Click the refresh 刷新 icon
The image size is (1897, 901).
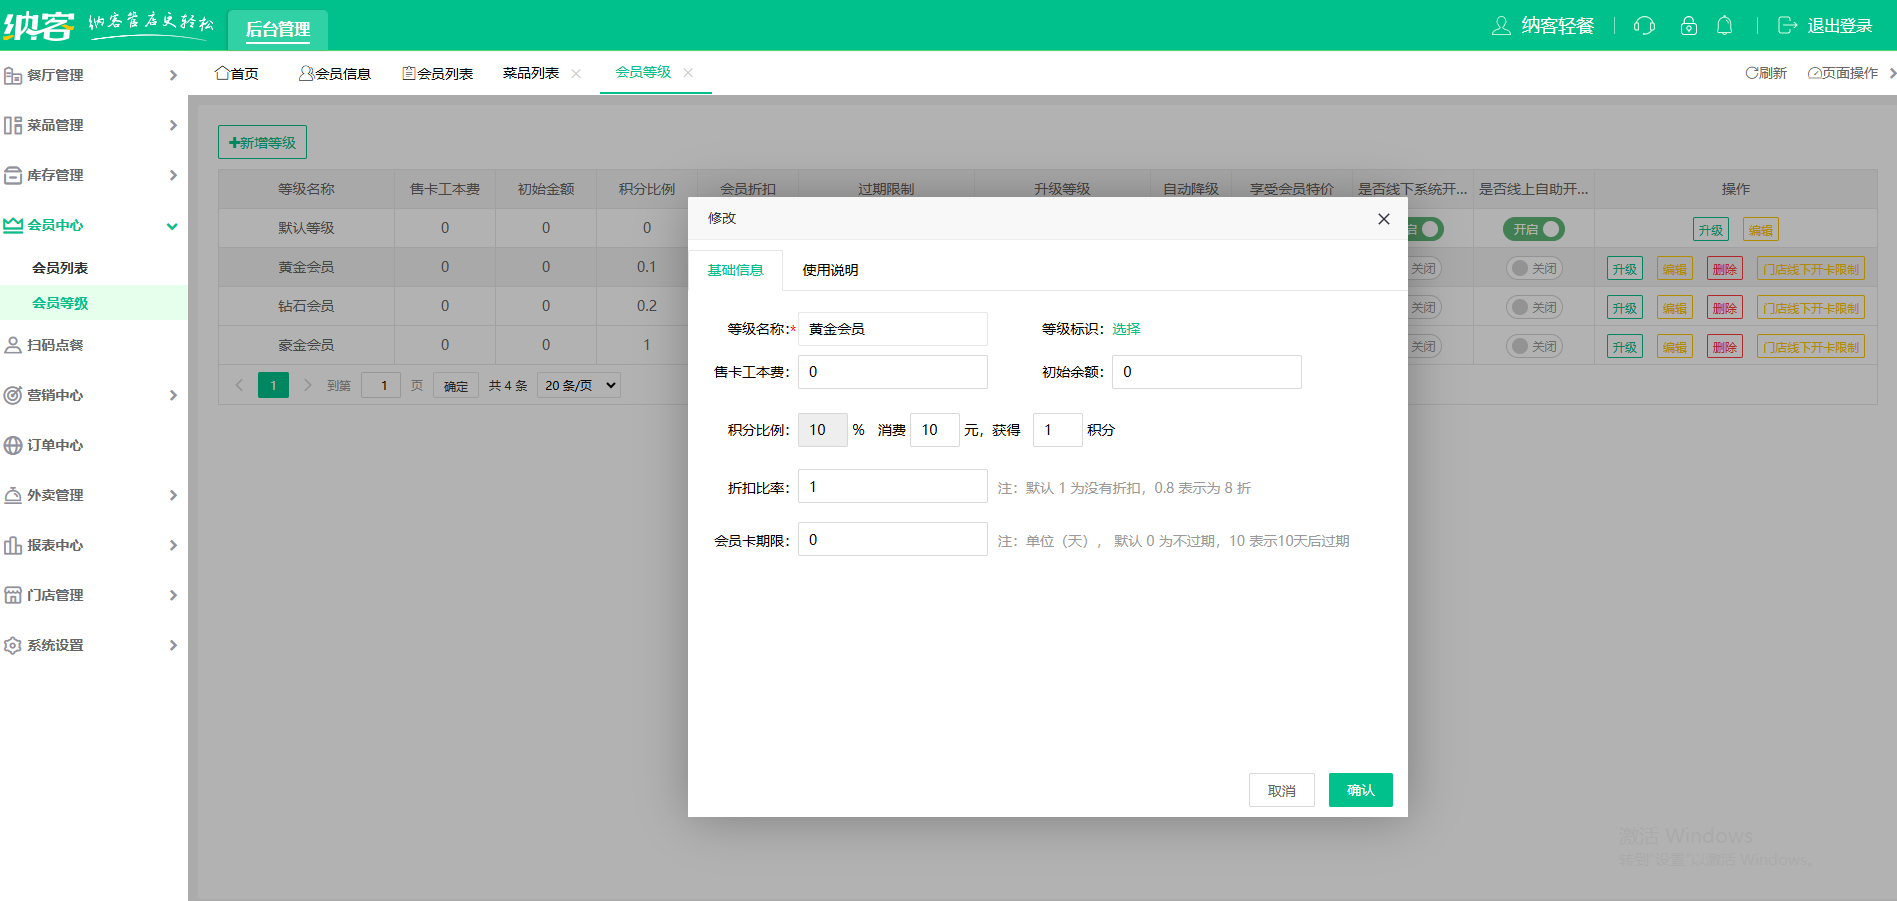[1751, 73]
